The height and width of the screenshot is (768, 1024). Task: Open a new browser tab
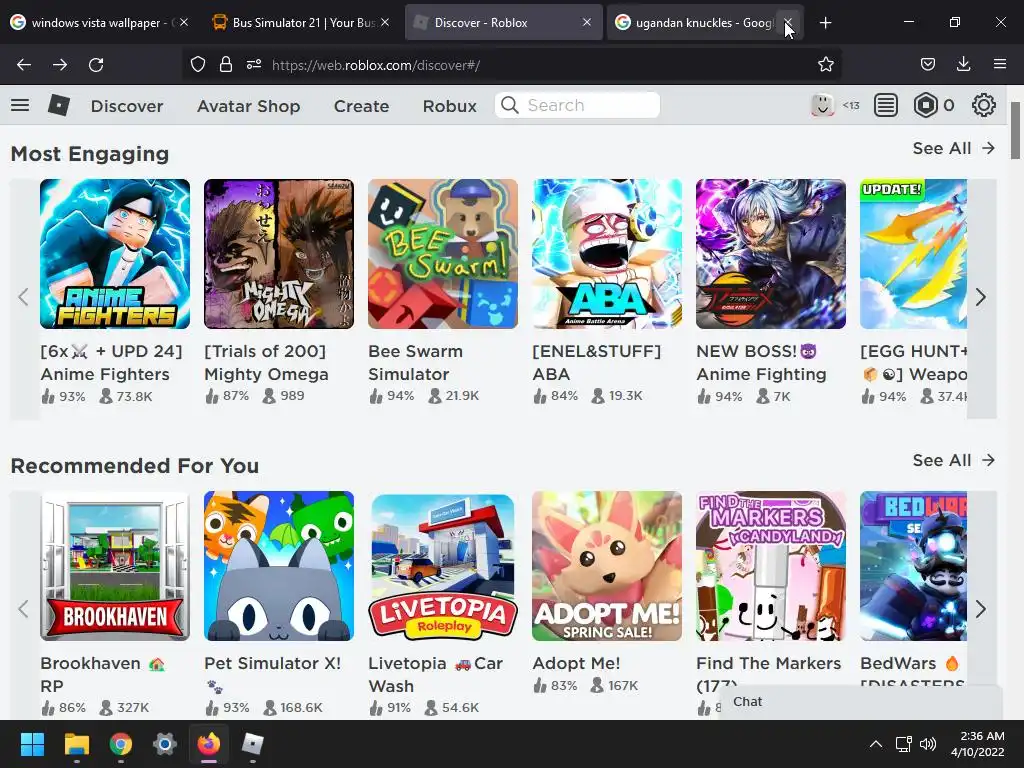tap(825, 23)
